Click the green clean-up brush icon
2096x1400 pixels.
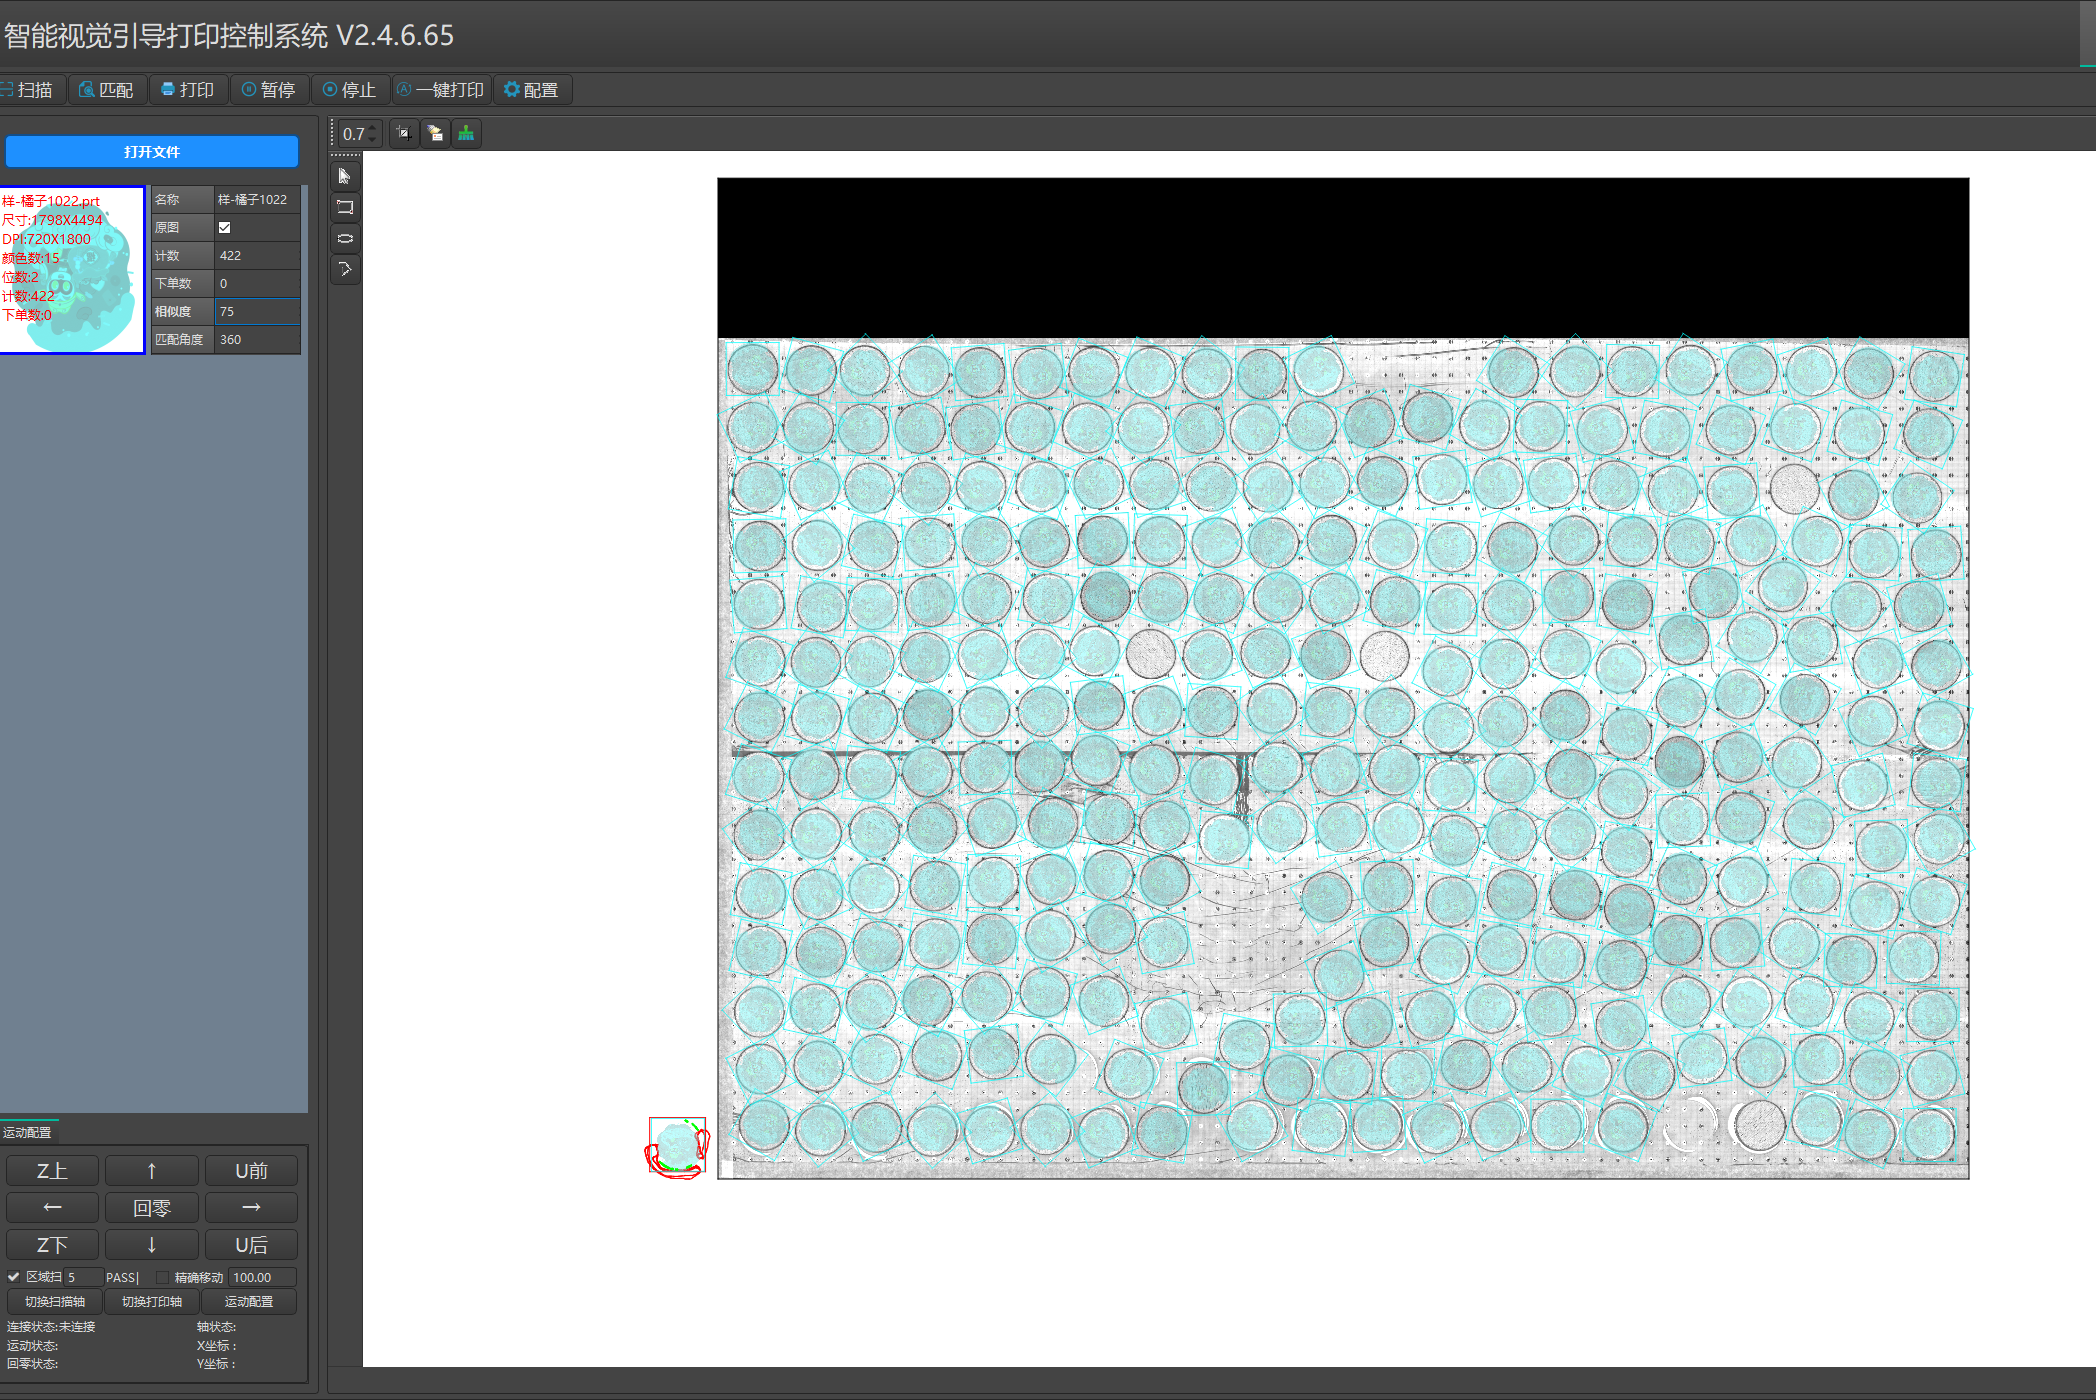[x=466, y=132]
